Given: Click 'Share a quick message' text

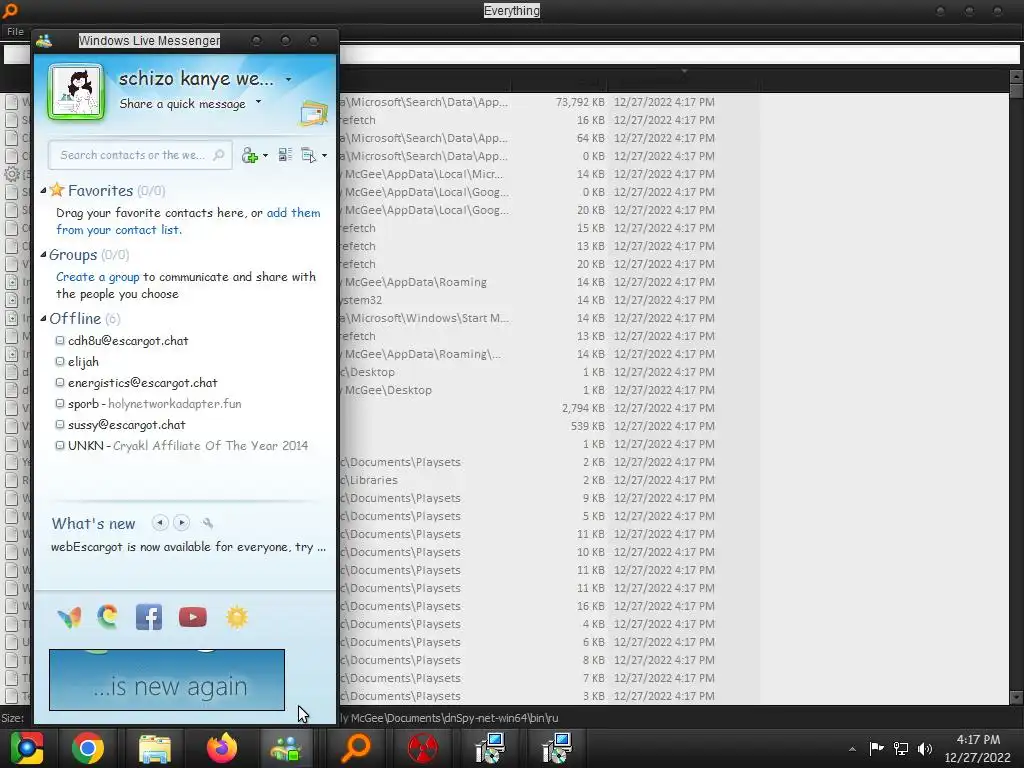Looking at the screenshot, I should click(x=182, y=104).
